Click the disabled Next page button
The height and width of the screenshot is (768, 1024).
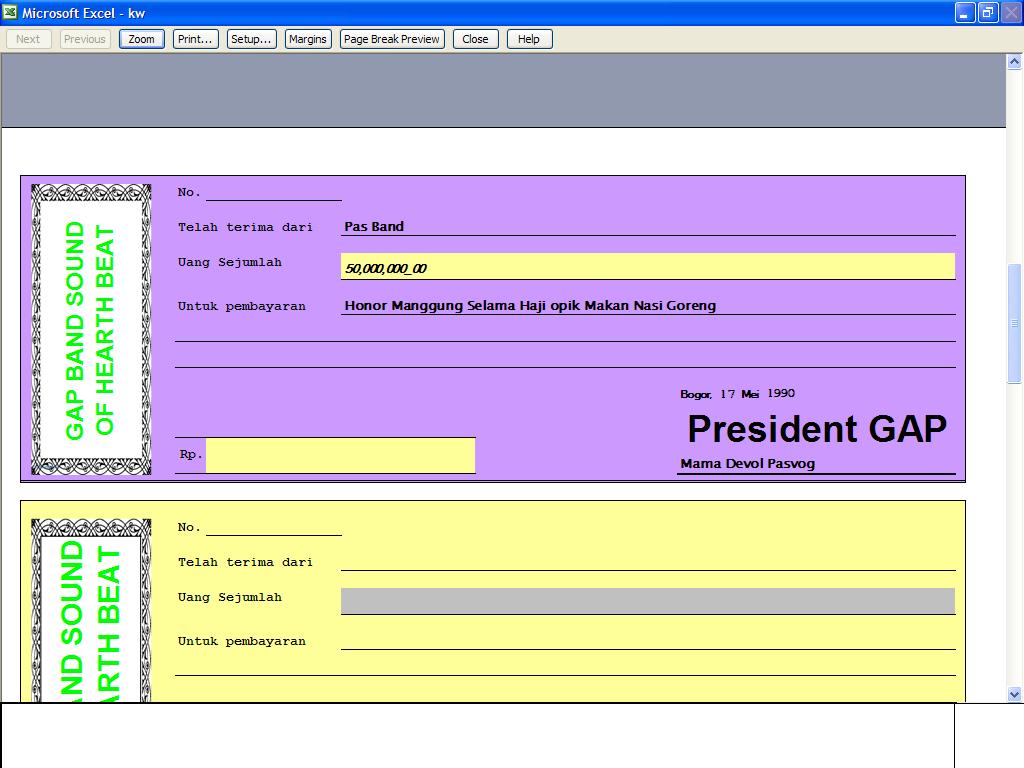(28, 39)
